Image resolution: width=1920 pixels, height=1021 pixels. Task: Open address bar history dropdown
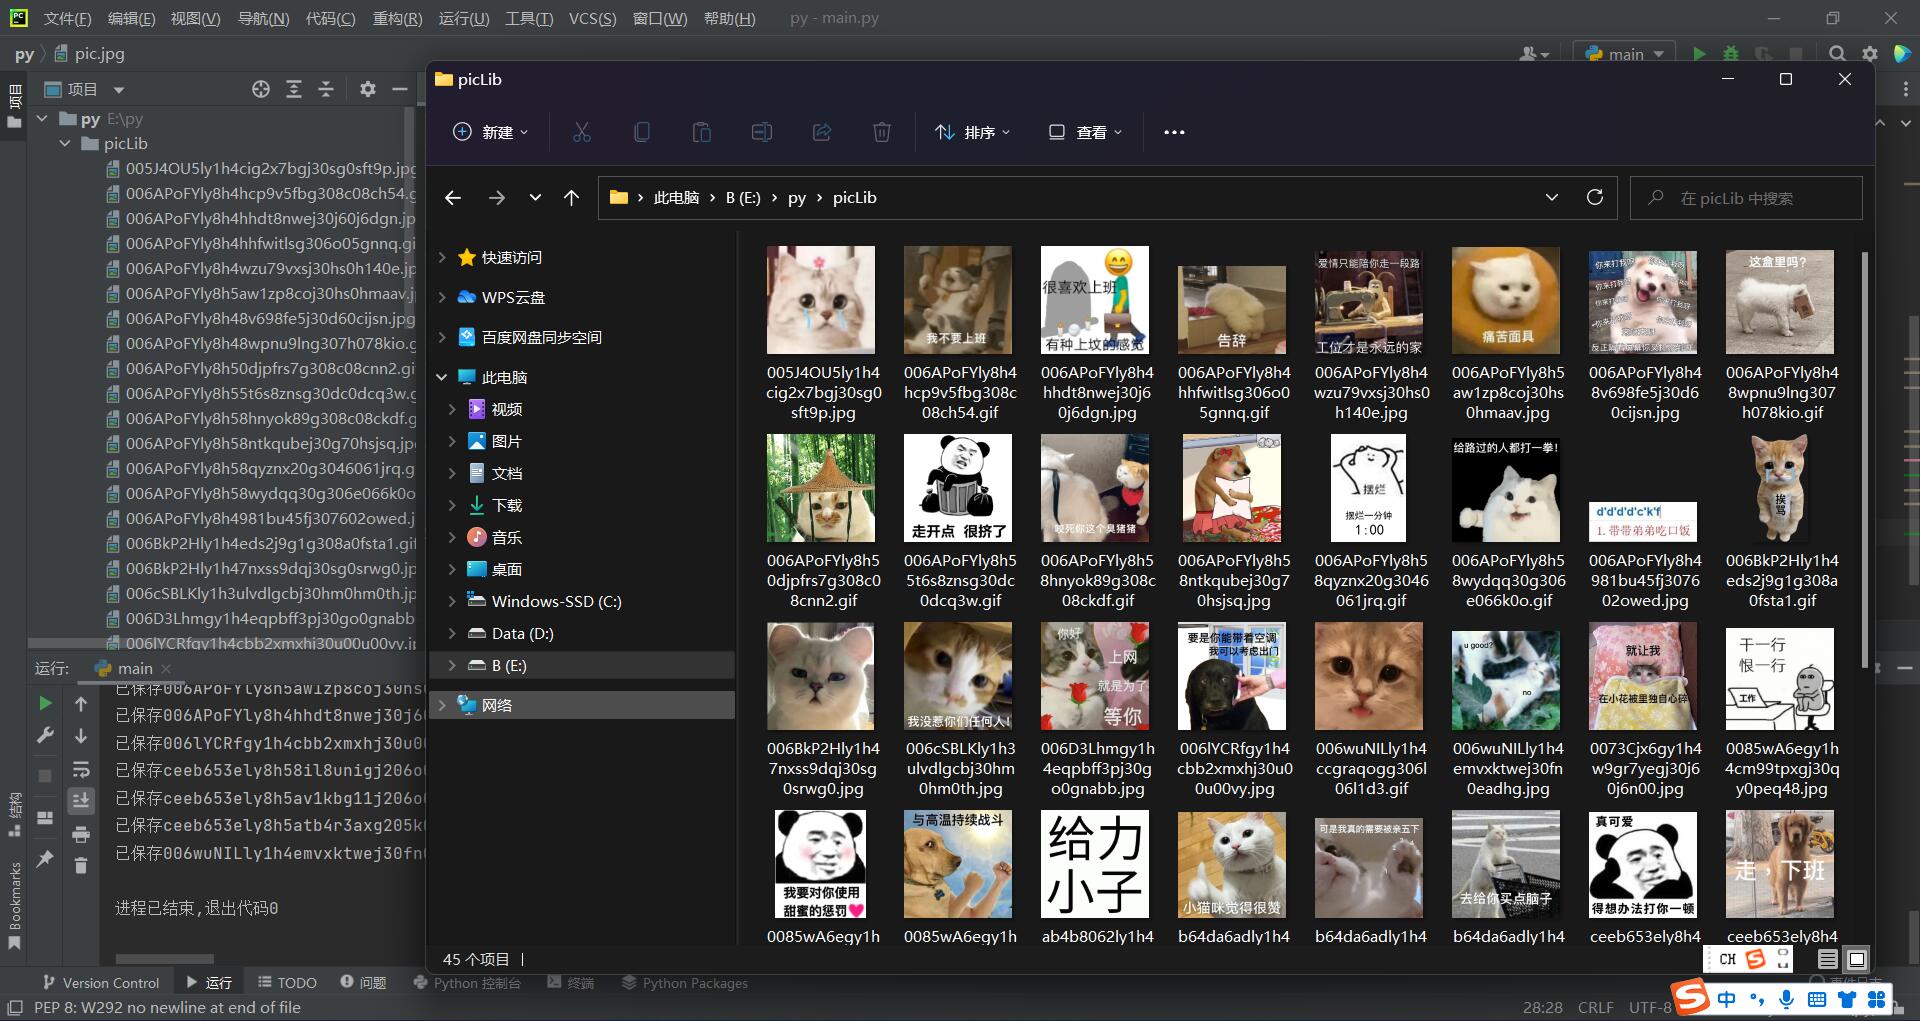click(x=1552, y=197)
